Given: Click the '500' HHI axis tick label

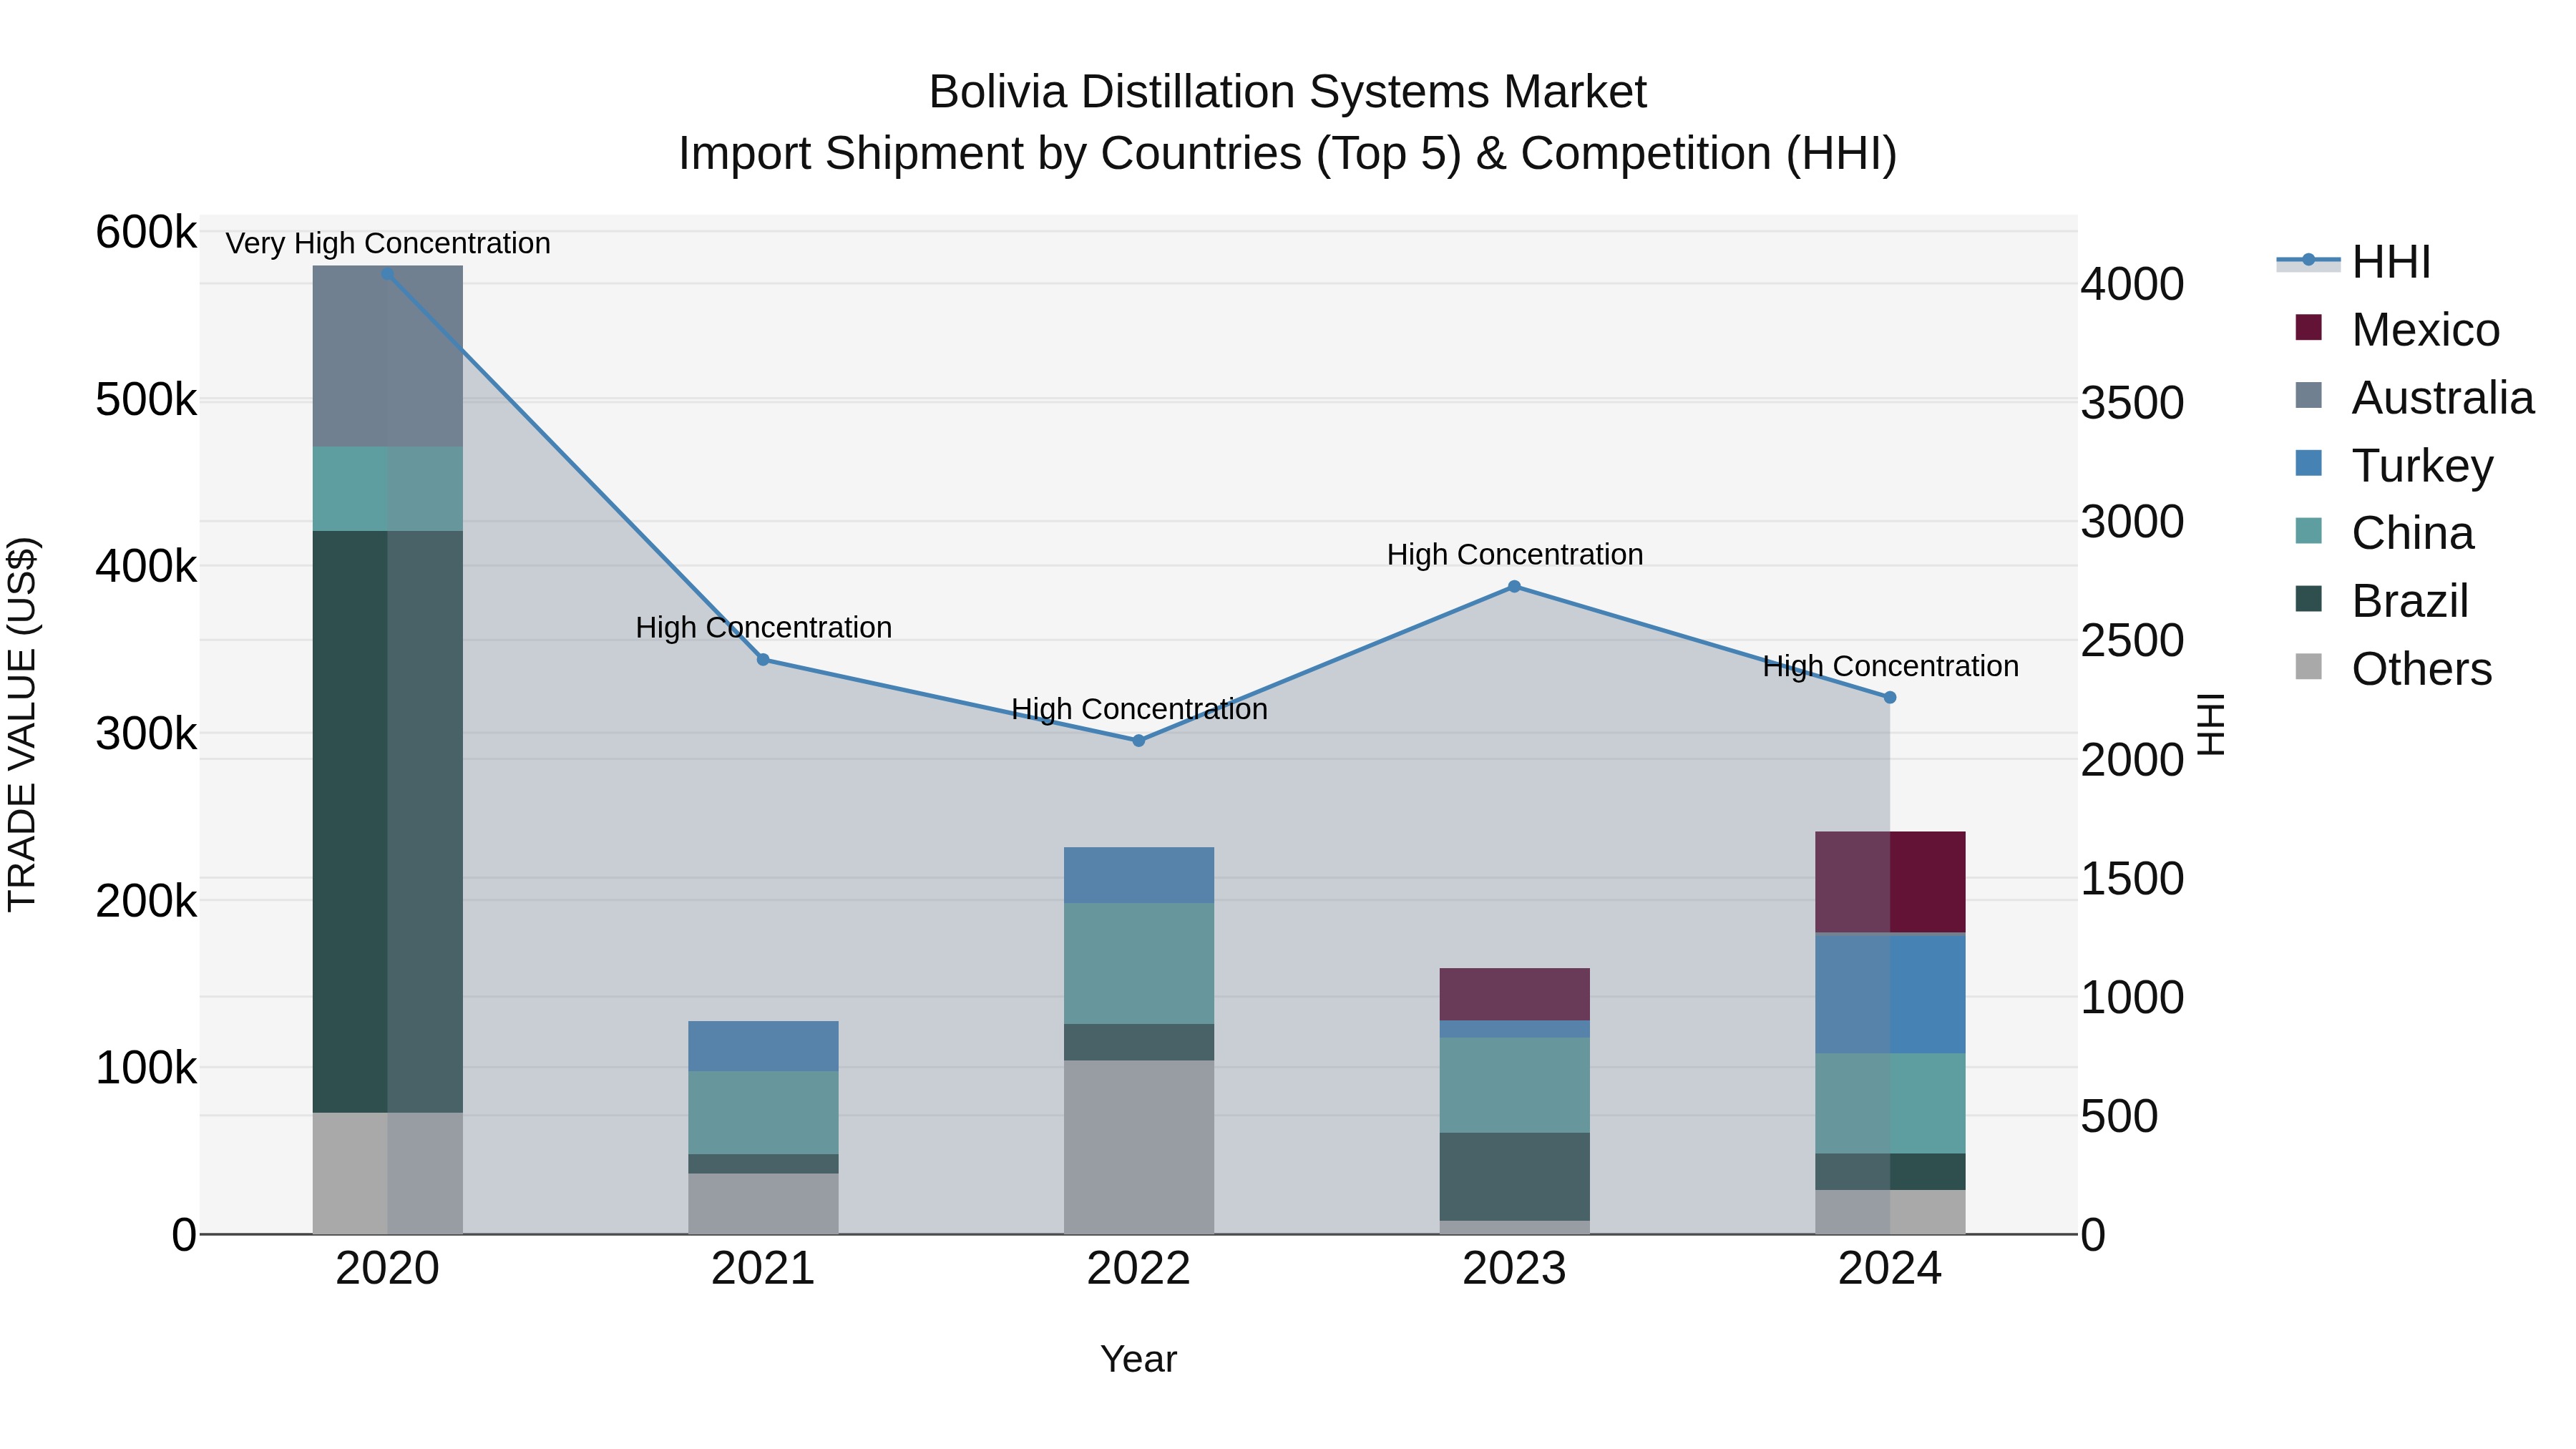Looking at the screenshot, I should pos(2119,1116).
